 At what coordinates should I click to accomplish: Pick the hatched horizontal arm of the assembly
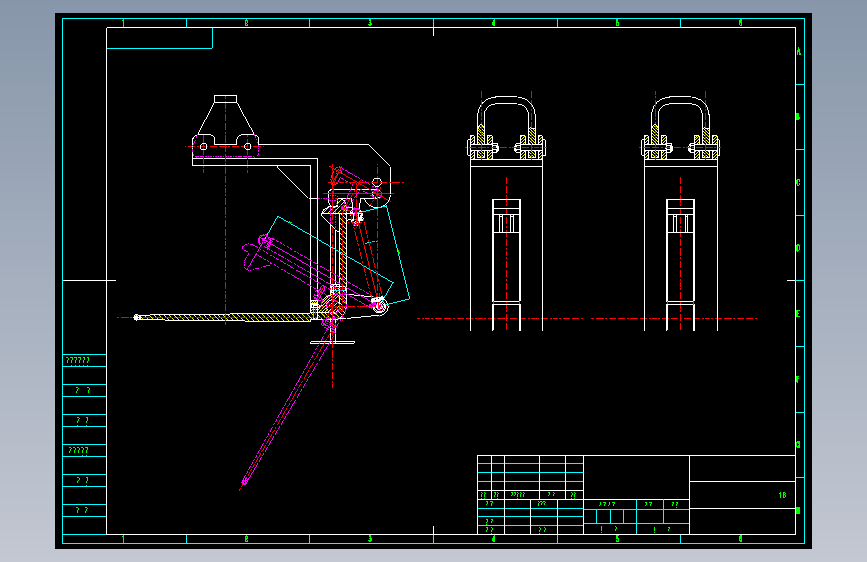click(x=224, y=317)
